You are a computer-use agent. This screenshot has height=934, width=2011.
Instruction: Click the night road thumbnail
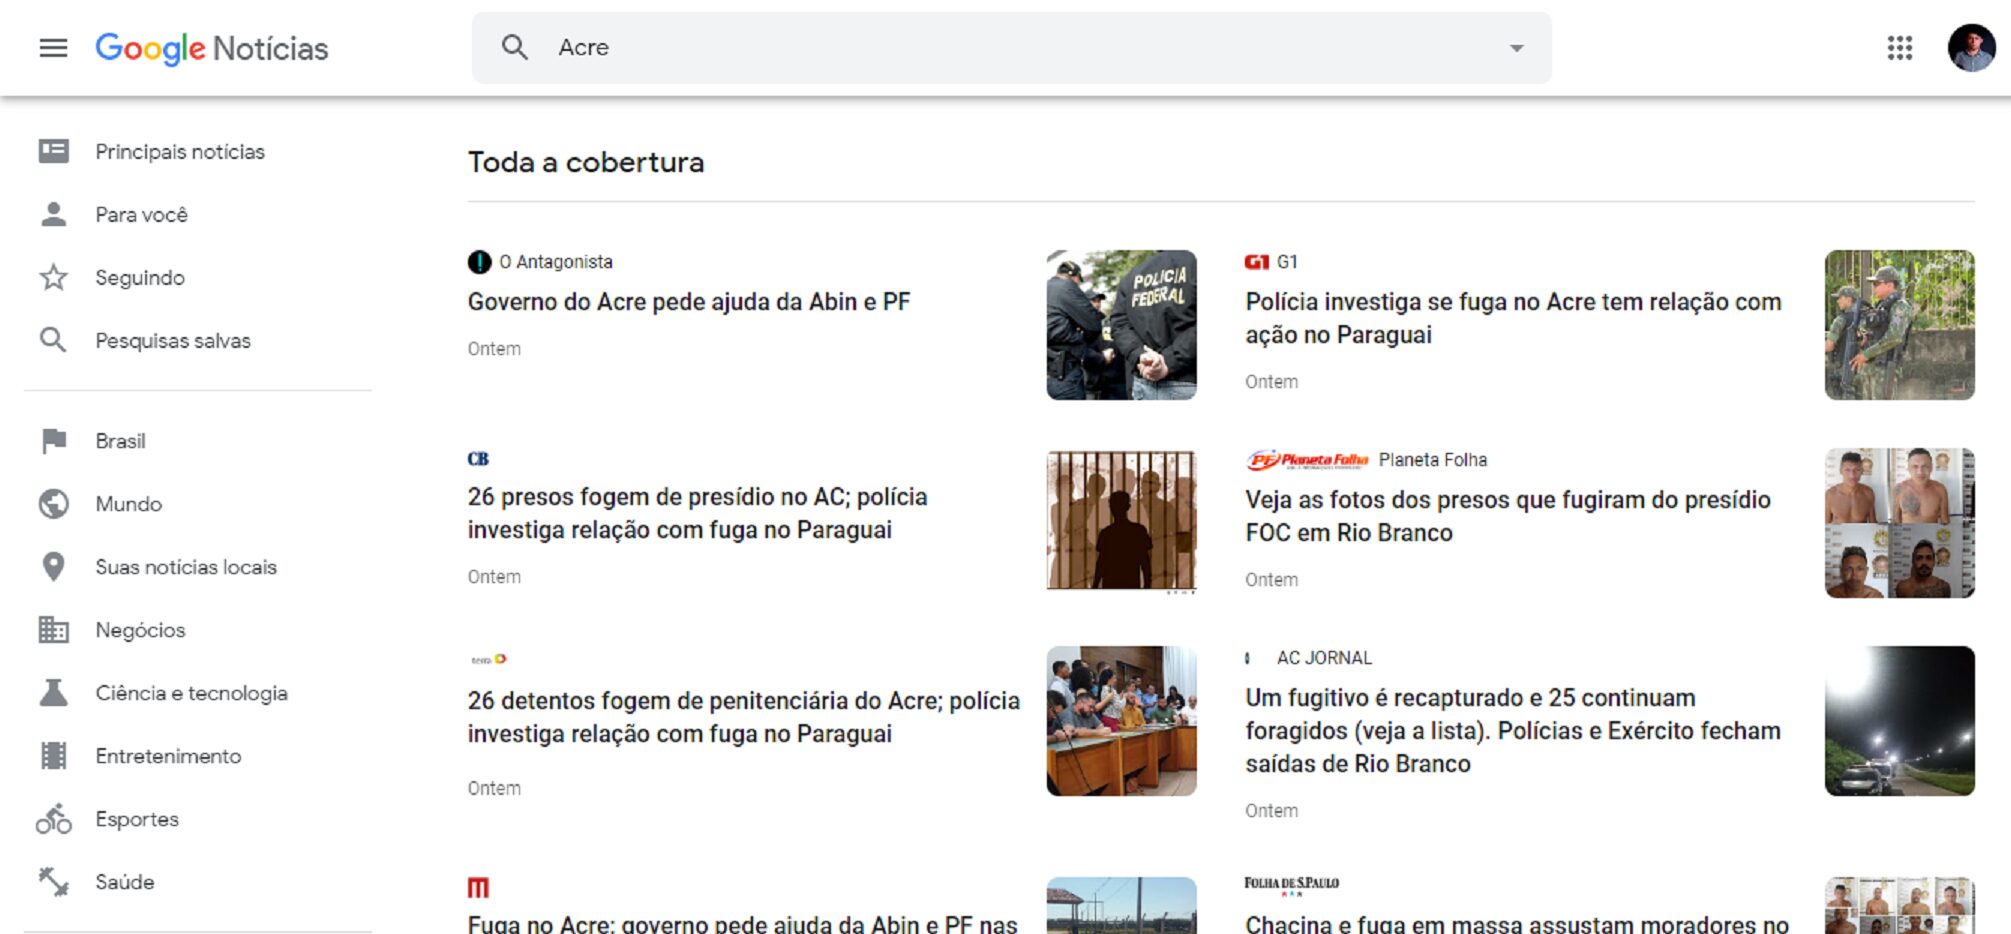click(1899, 721)
